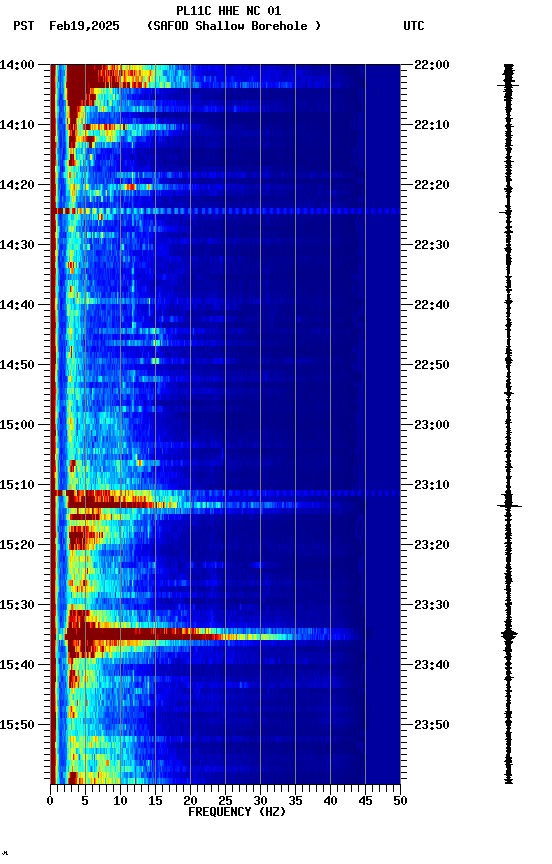Click the 15:40 PST time label
The height and width of the screenshot is (864, 552).
(17, 666)
